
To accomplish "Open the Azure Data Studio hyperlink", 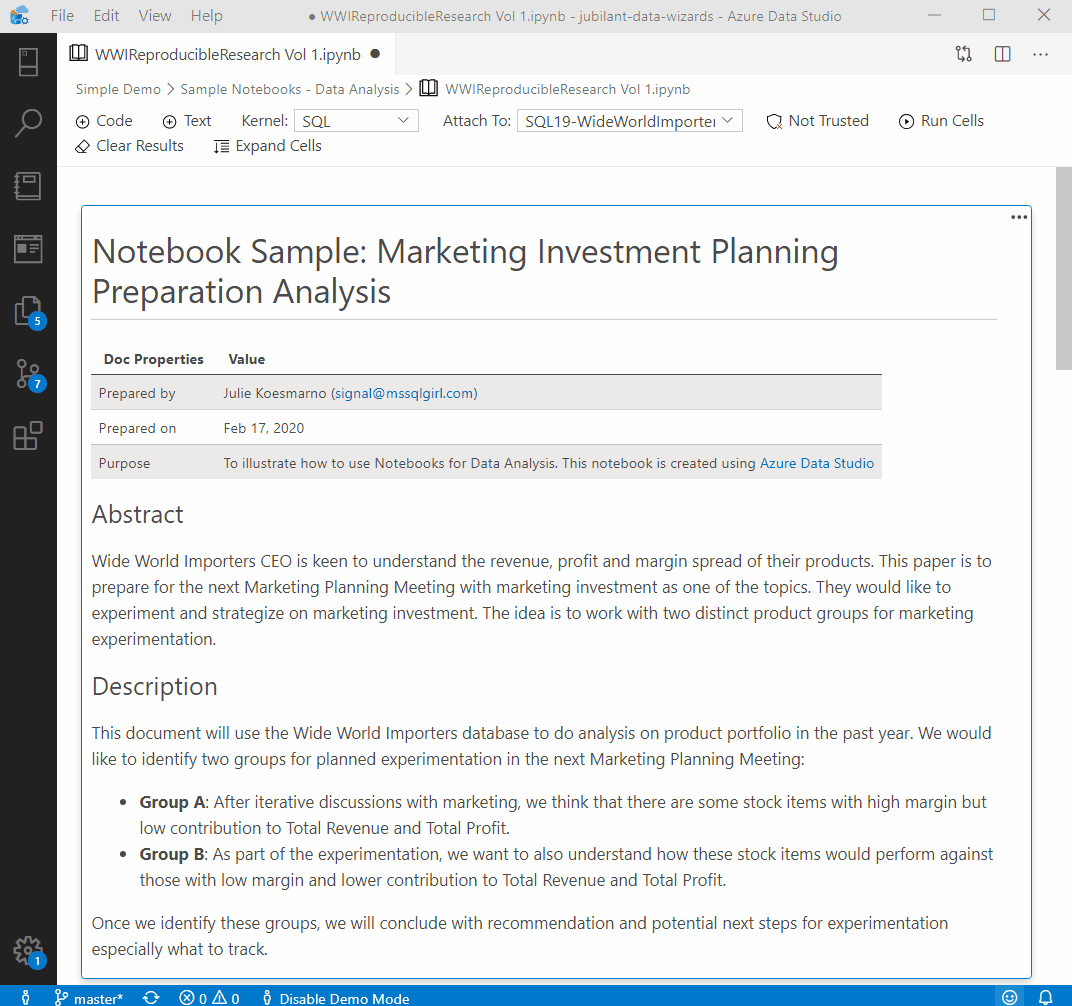I will [817, 463].
